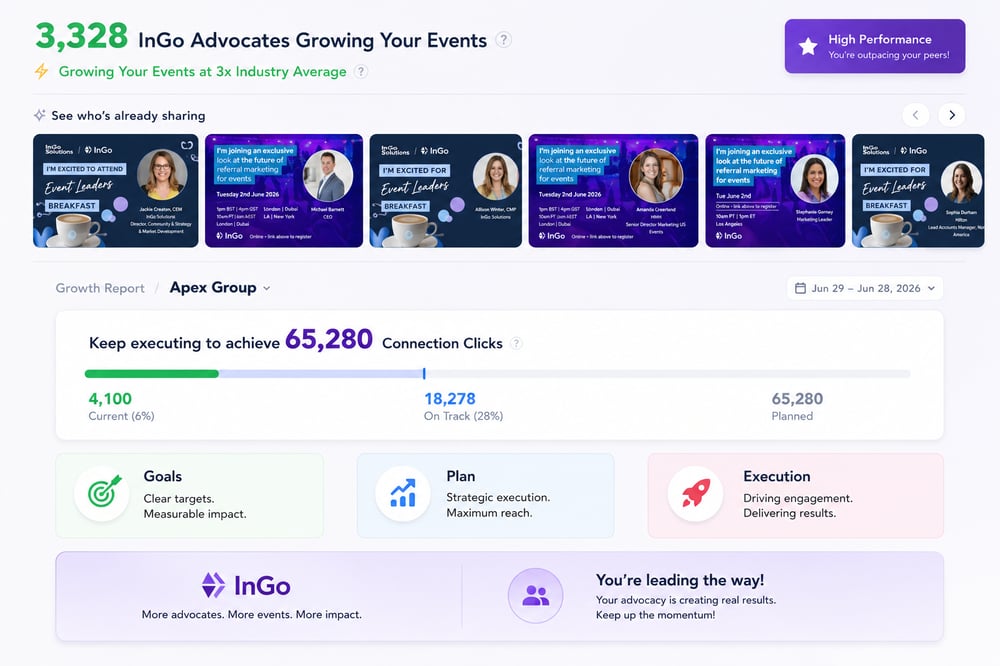Viewport: 1000px width, 666px height.
Task: Click help icon beside InGo Advocates heading
Action: coord(503,40)
